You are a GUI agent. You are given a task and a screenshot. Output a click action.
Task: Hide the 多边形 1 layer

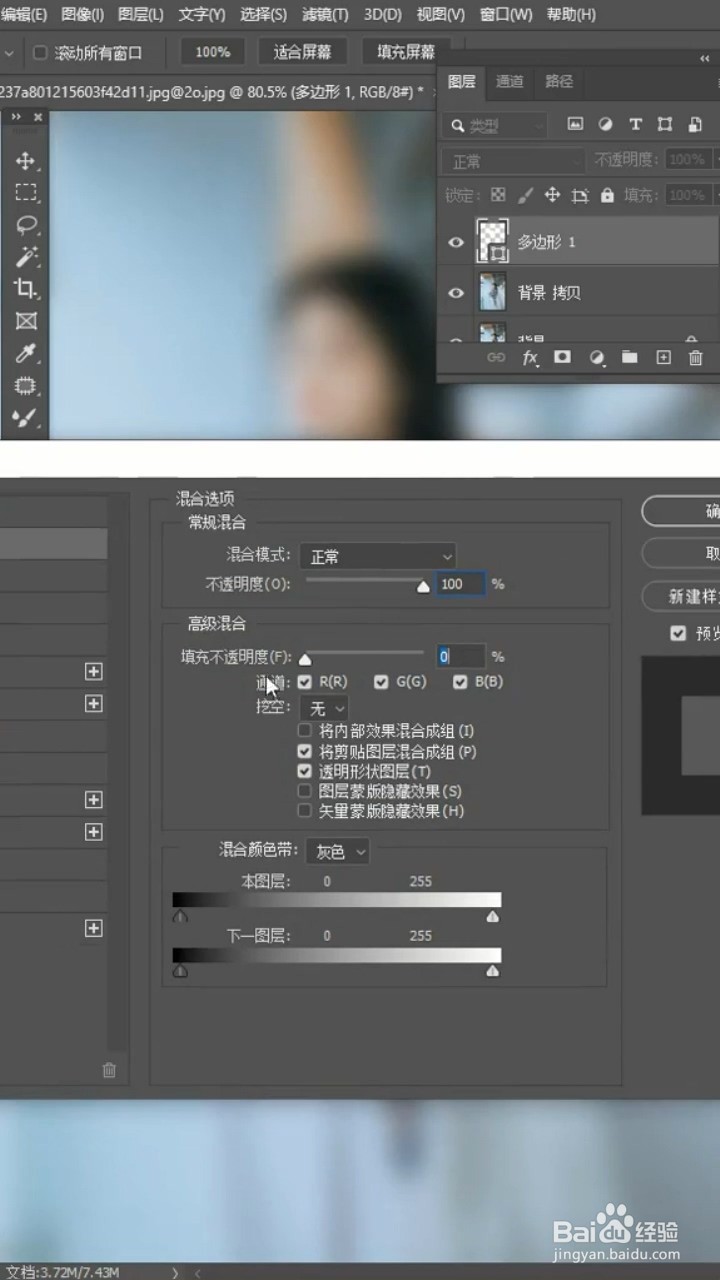(456, 242)
